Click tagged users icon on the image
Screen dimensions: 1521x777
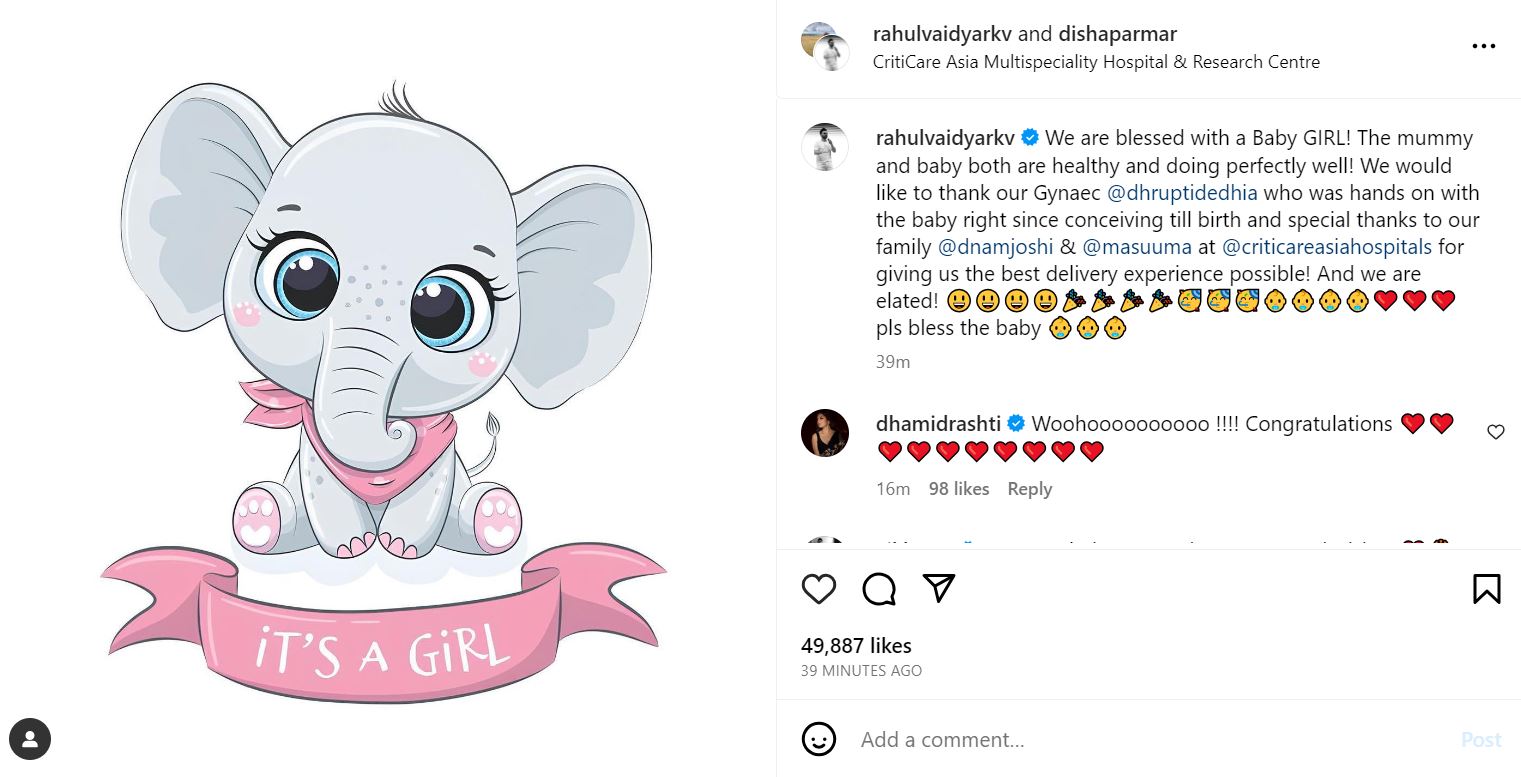(31, 740)
